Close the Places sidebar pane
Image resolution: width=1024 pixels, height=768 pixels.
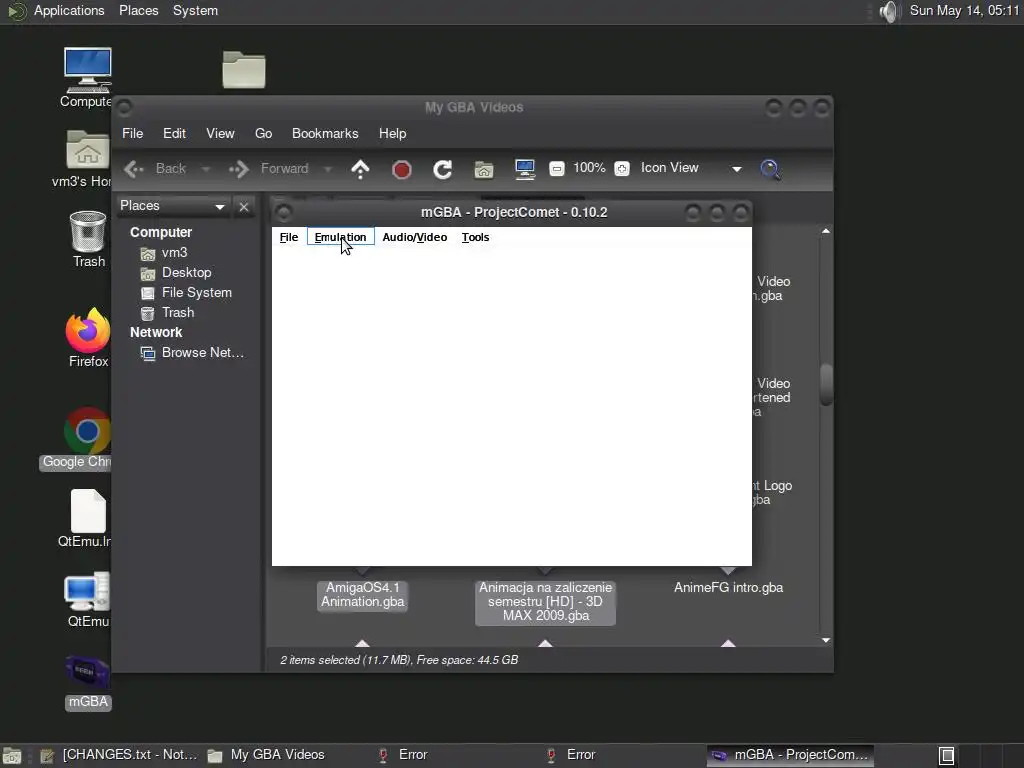[x=244, y=207]
